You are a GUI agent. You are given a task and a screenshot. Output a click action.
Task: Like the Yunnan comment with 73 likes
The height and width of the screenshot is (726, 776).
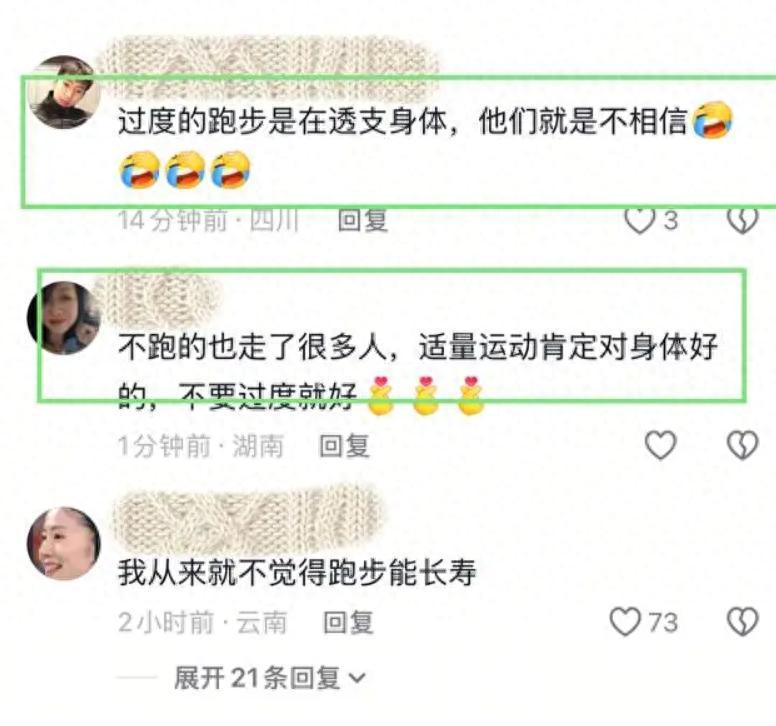pyautogui.click(x=625, y=622)
